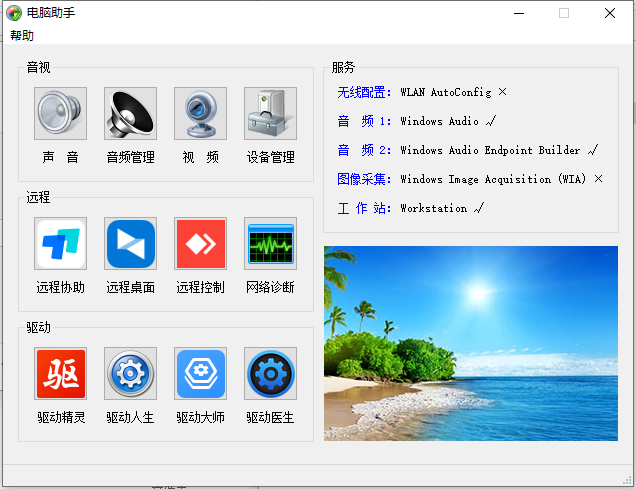Image resolution: width=636 pixels, height=489 pixels.
Task: Launch the red 驱动精灵 icon
Action: pyautogui.click(x=60, y=373)
